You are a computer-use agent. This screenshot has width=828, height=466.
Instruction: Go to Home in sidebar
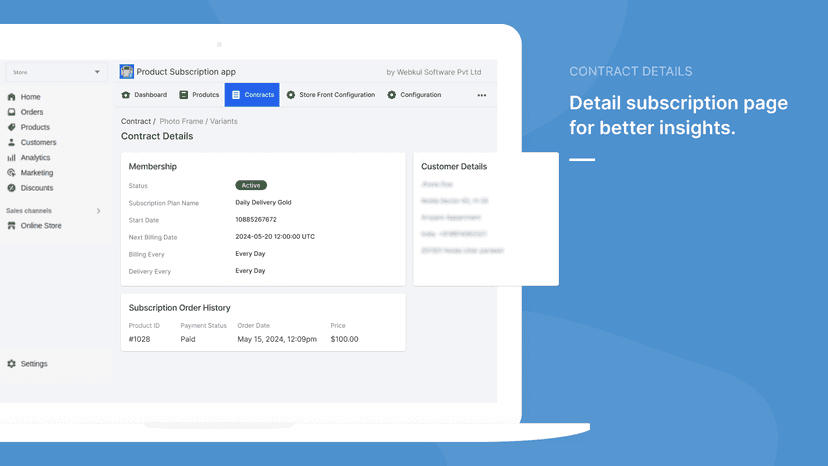tap(30, 97)
